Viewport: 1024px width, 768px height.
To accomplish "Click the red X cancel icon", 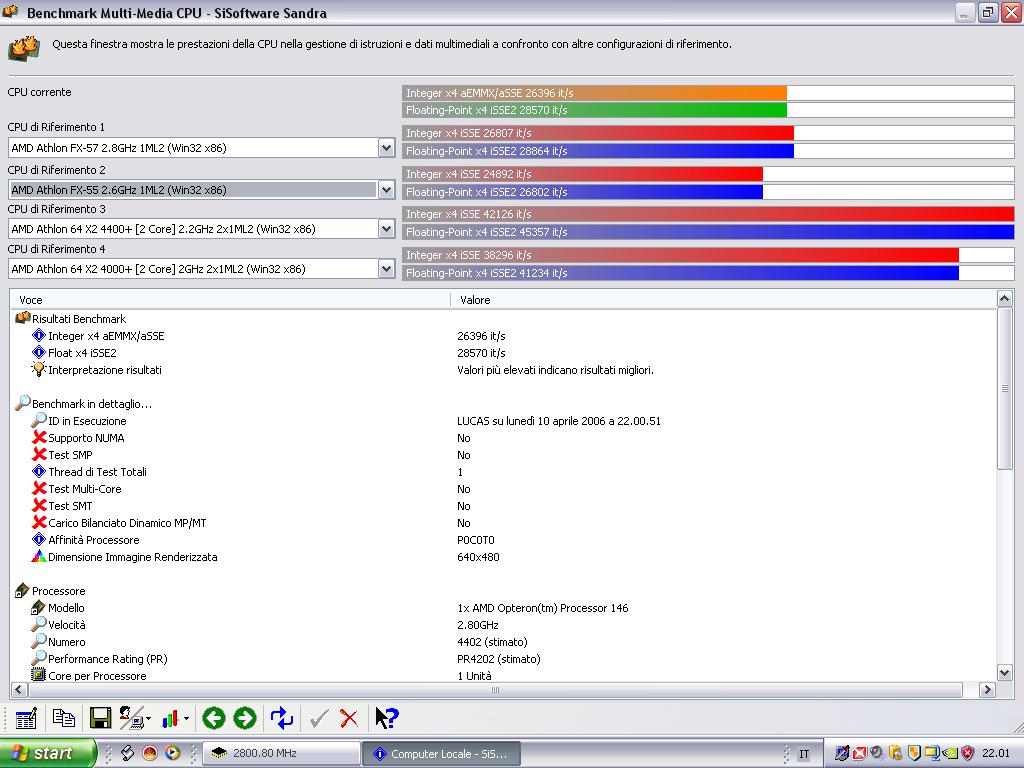I will (349, 719).
